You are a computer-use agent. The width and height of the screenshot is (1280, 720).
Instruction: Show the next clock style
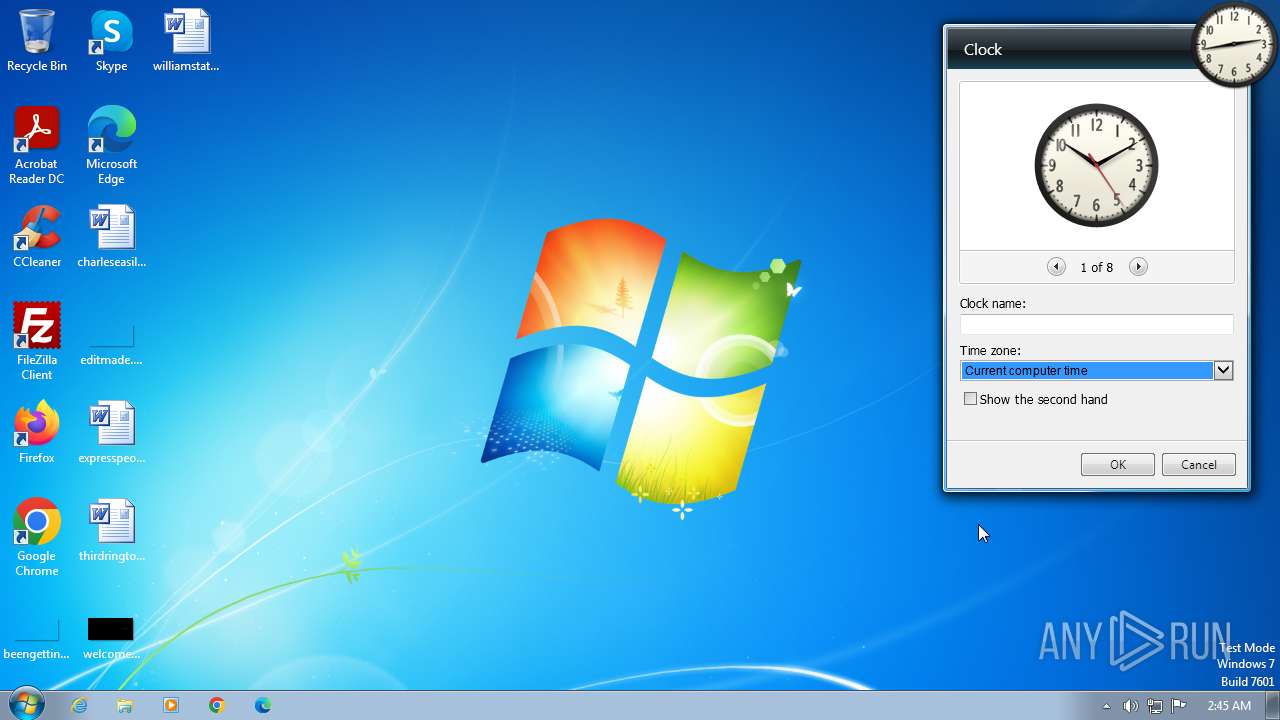(x=1138, y=267)
